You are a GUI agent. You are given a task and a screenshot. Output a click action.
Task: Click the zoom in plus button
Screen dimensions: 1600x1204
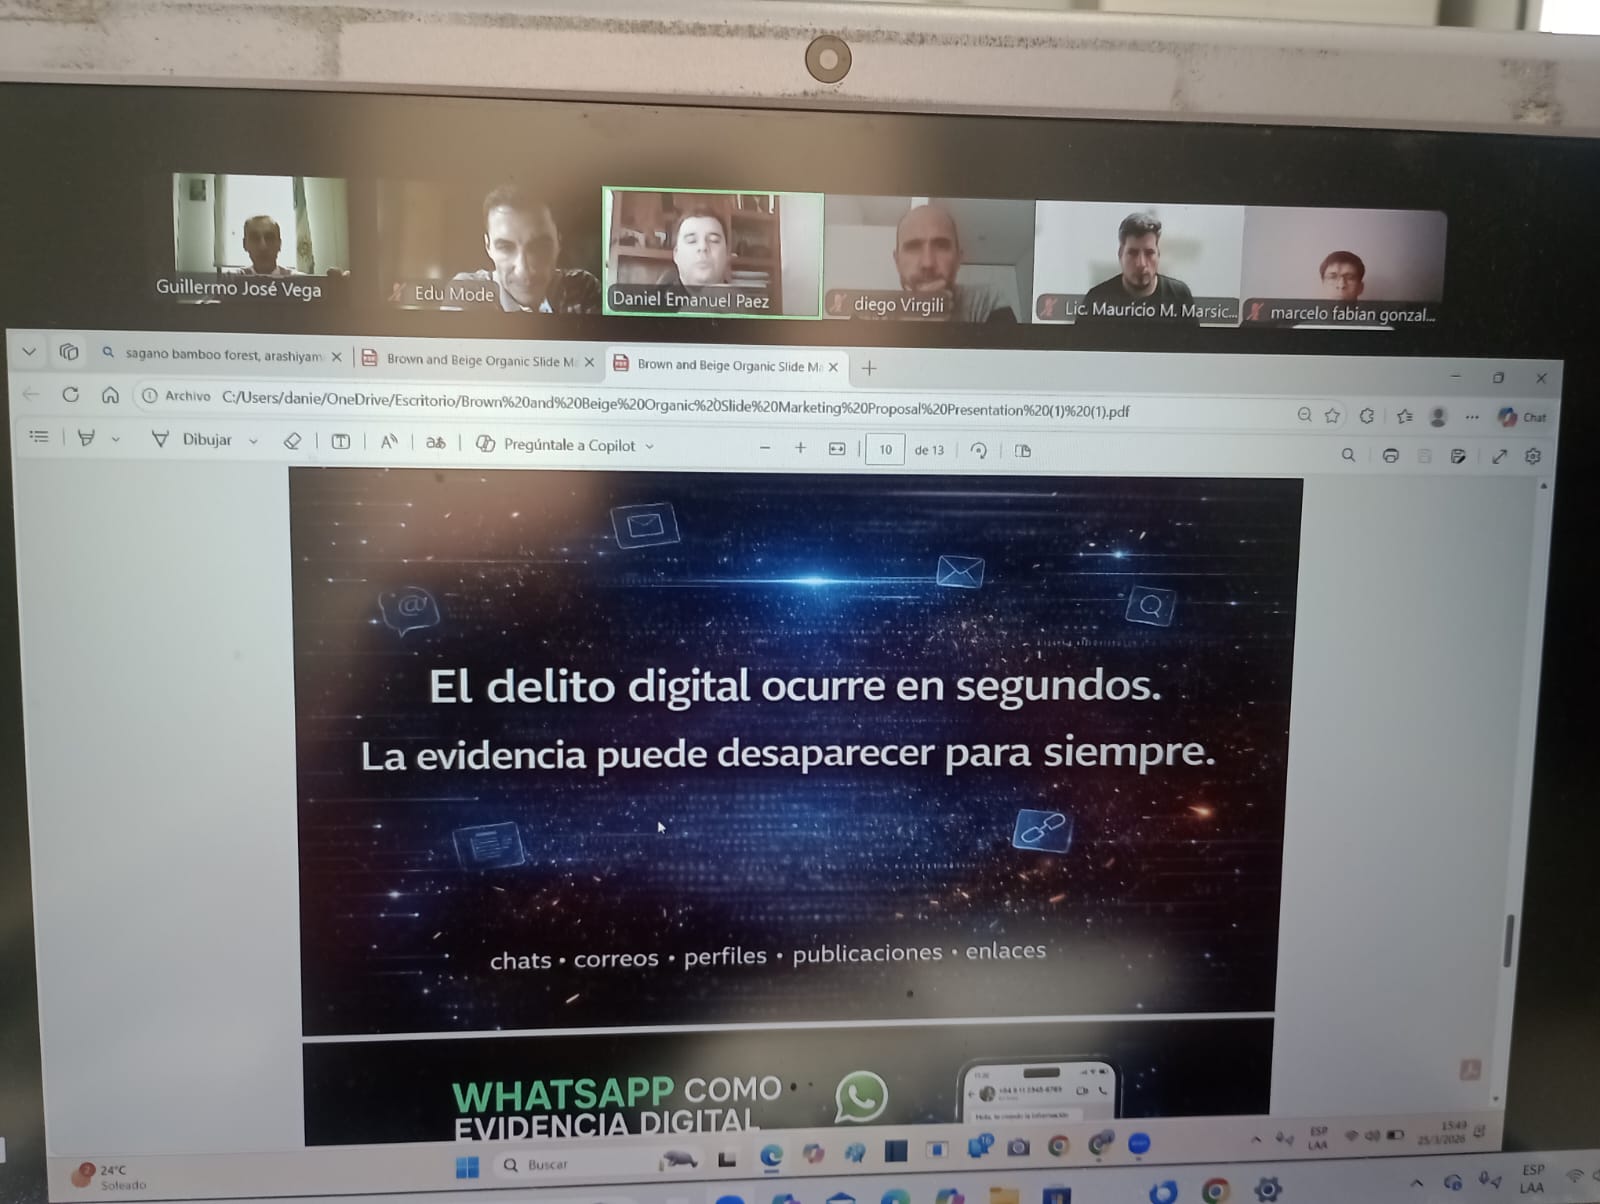(x=800, y=448)
